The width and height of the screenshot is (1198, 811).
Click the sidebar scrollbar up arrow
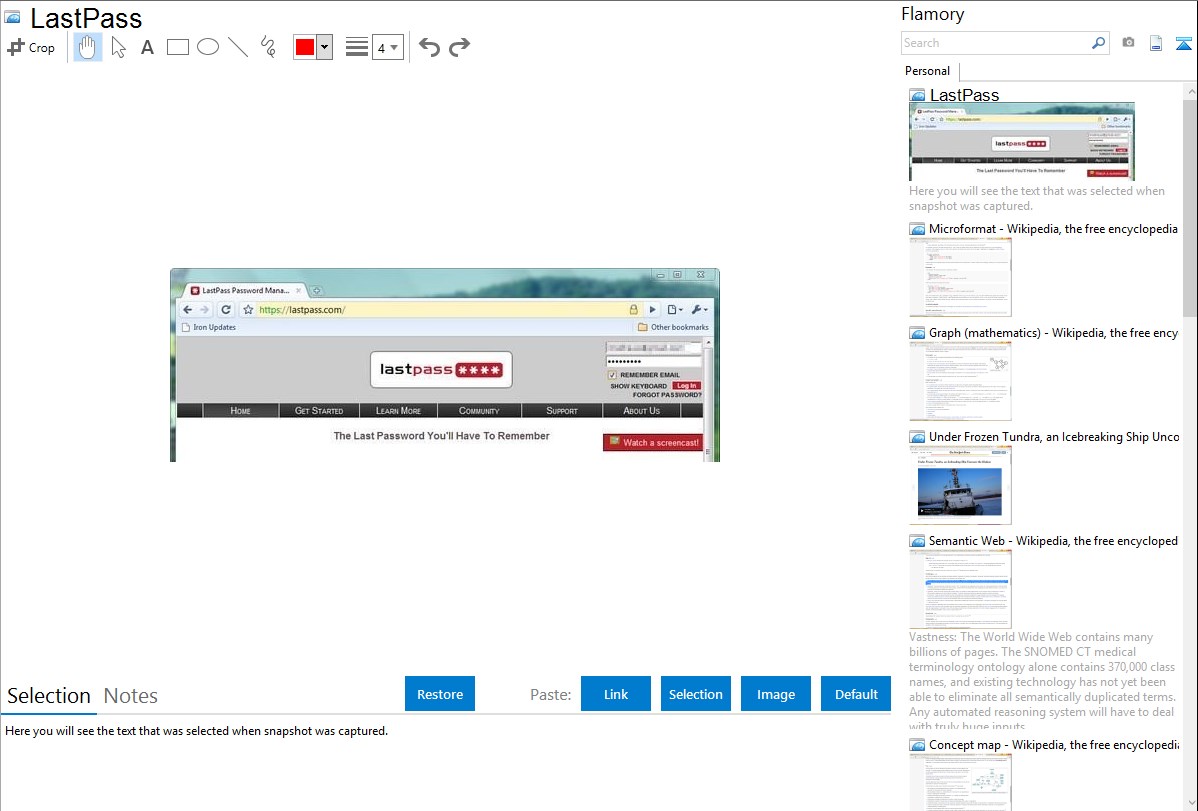pyautogui.click(x=1190, y=91)
